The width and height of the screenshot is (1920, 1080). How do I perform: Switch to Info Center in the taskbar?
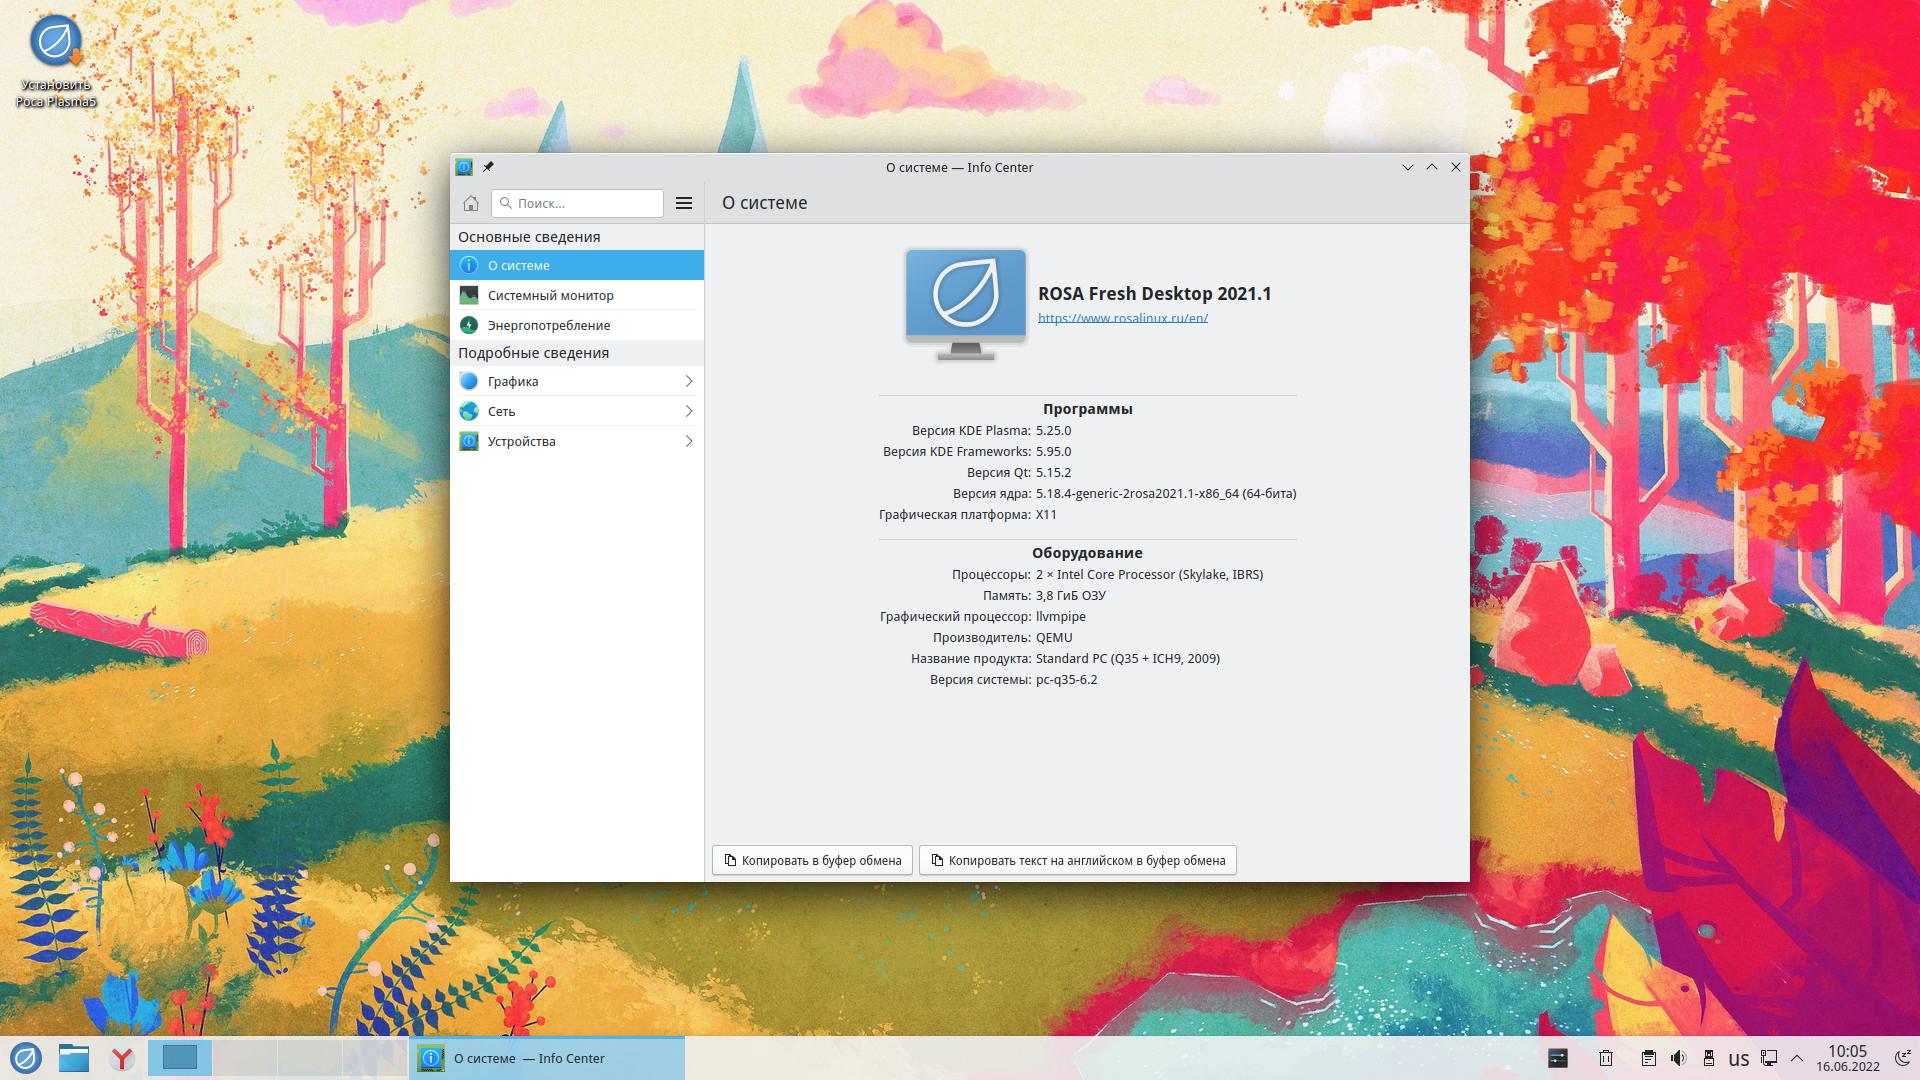546,1058
